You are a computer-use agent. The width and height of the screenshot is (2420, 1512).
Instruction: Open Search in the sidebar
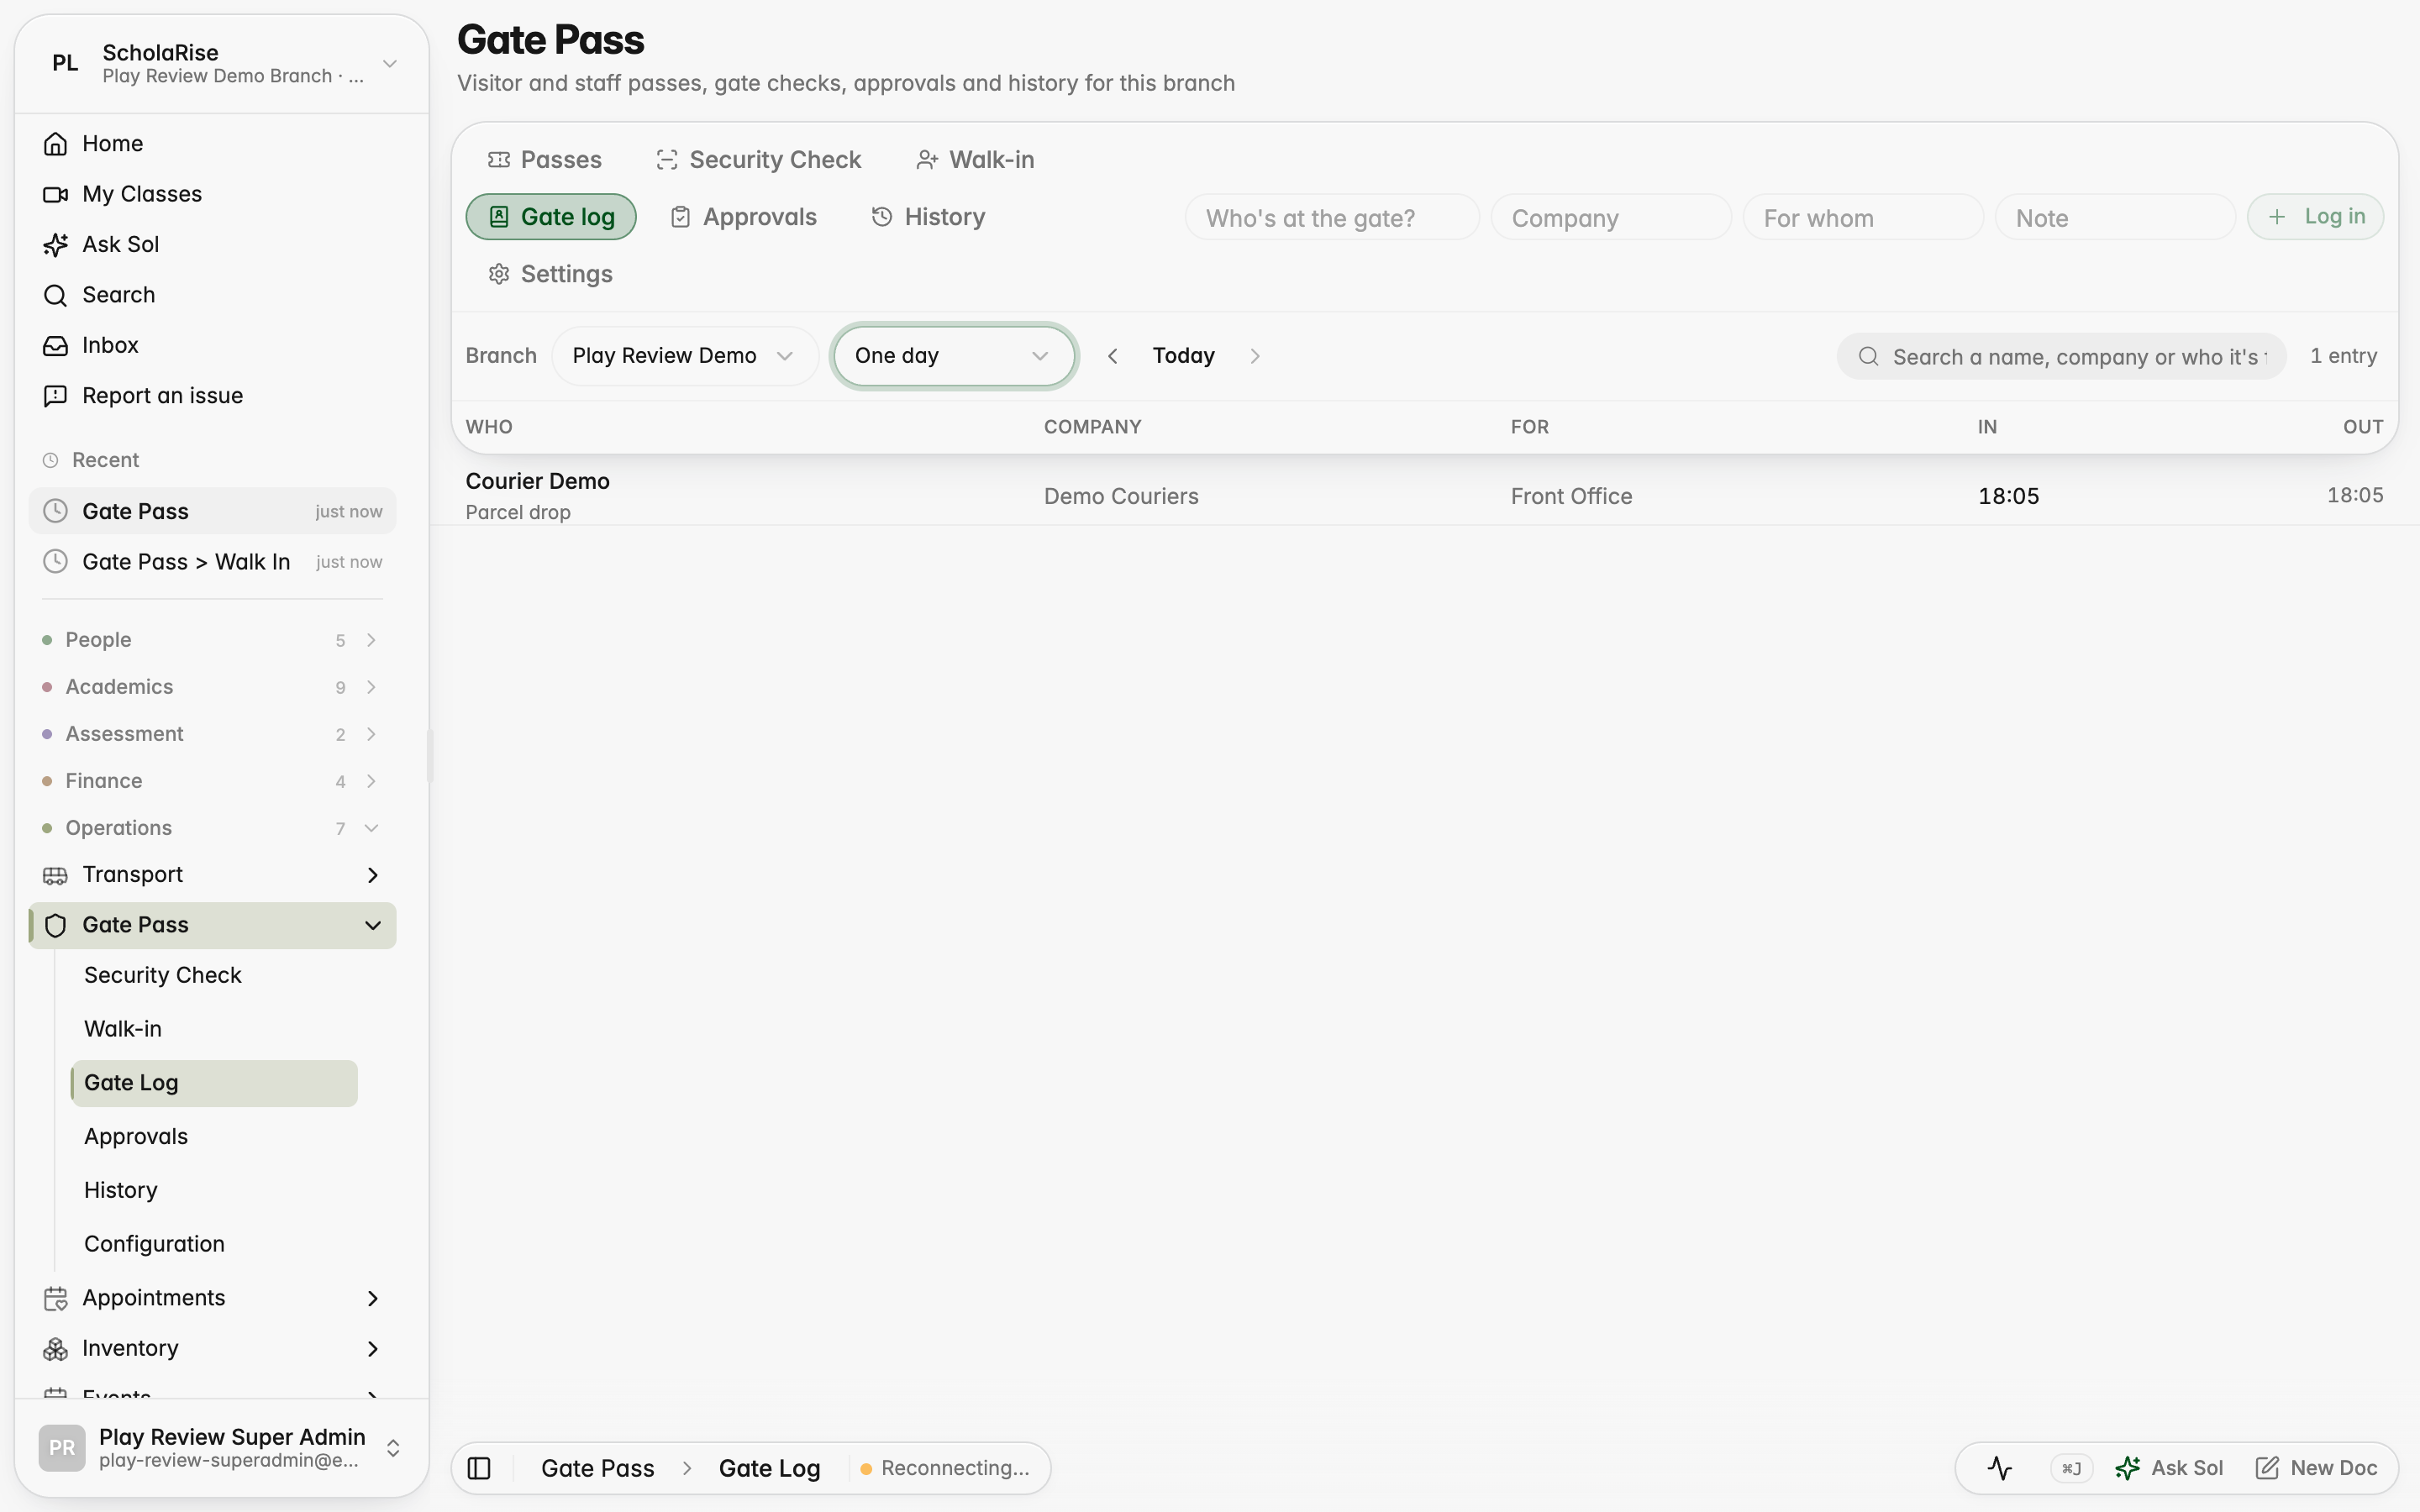tap(212, 295)
